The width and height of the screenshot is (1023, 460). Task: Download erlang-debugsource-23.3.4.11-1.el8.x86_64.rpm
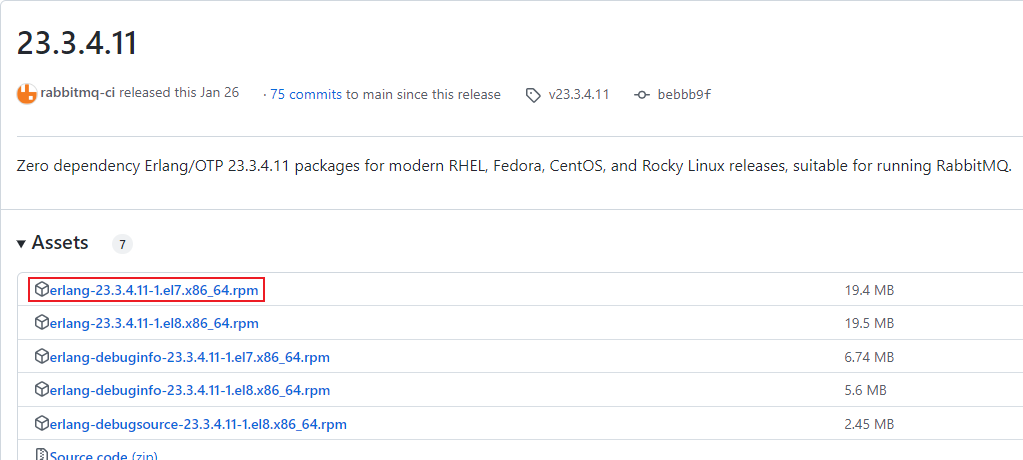tap(198, 425)
